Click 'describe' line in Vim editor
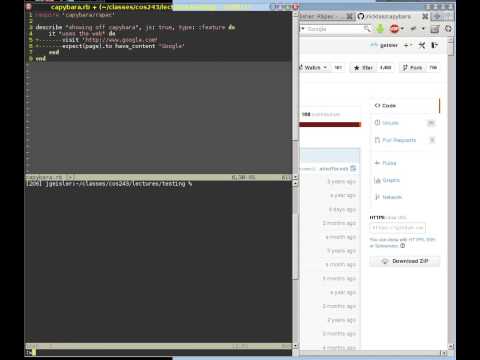Image resolution: width=480 pixels, height=360 pixels. [135, 27]
